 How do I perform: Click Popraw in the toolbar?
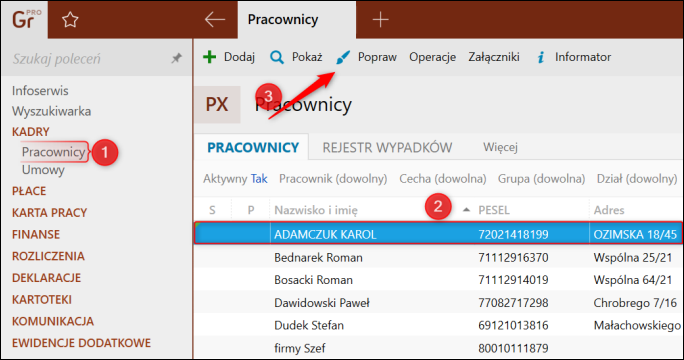click(377, 57)
